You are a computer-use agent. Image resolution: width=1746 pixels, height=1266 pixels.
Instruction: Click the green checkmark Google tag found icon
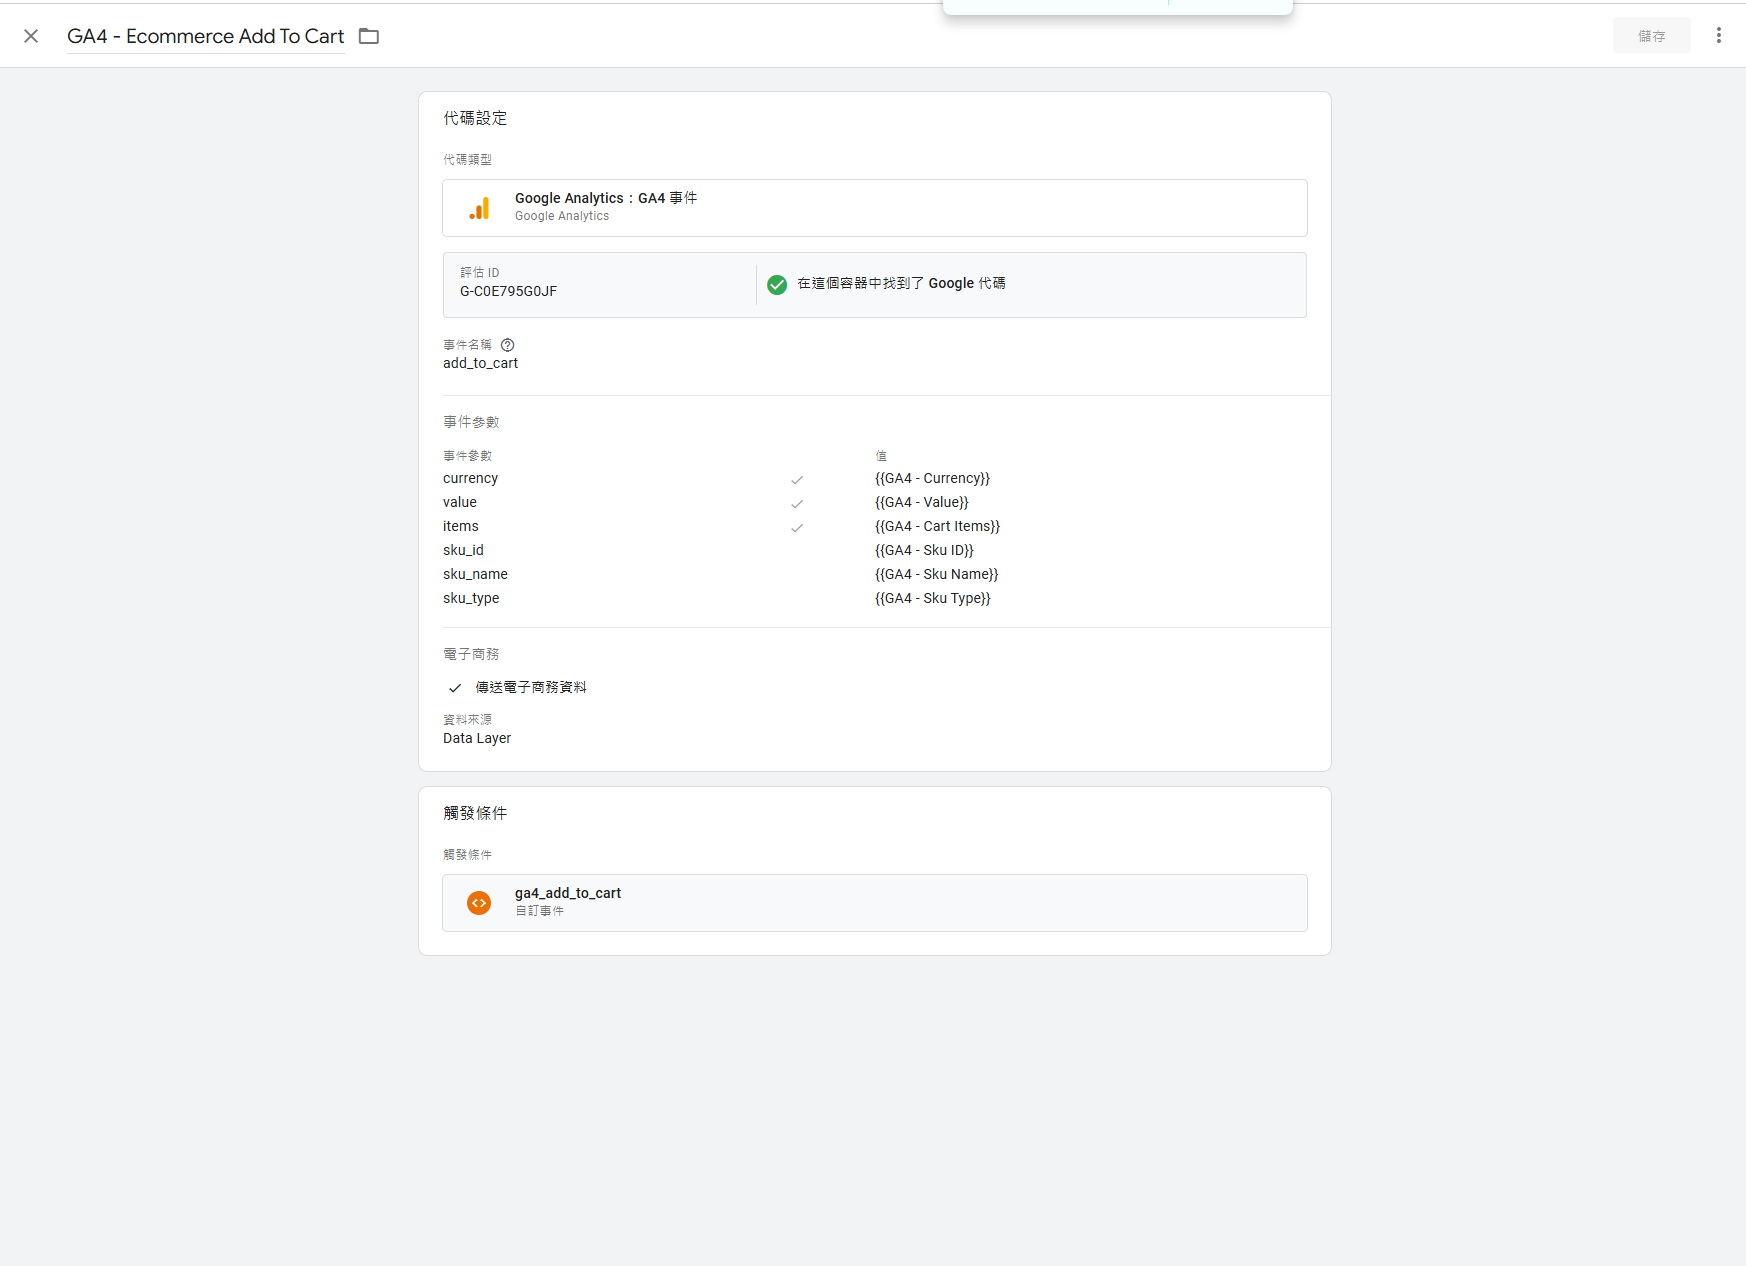(777, 285)
